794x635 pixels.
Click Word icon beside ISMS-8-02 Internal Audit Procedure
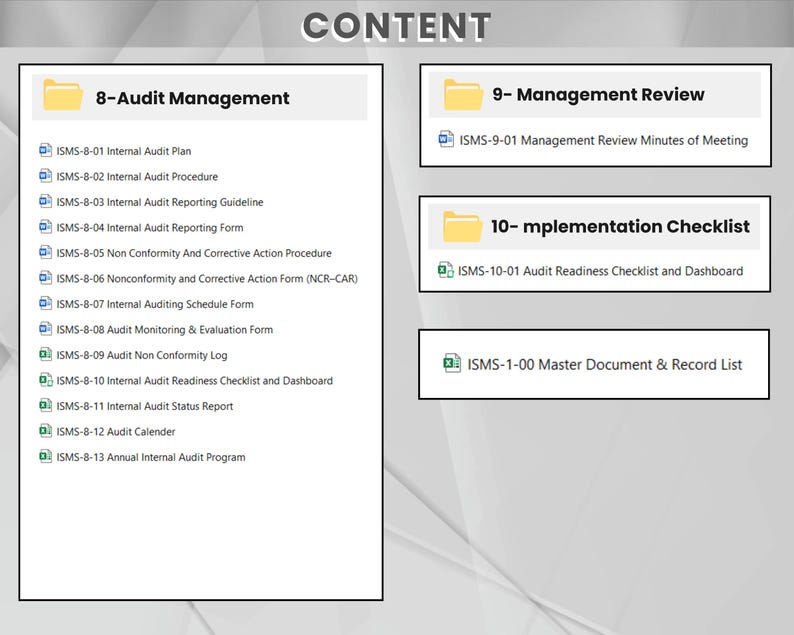tap(46, 176)
